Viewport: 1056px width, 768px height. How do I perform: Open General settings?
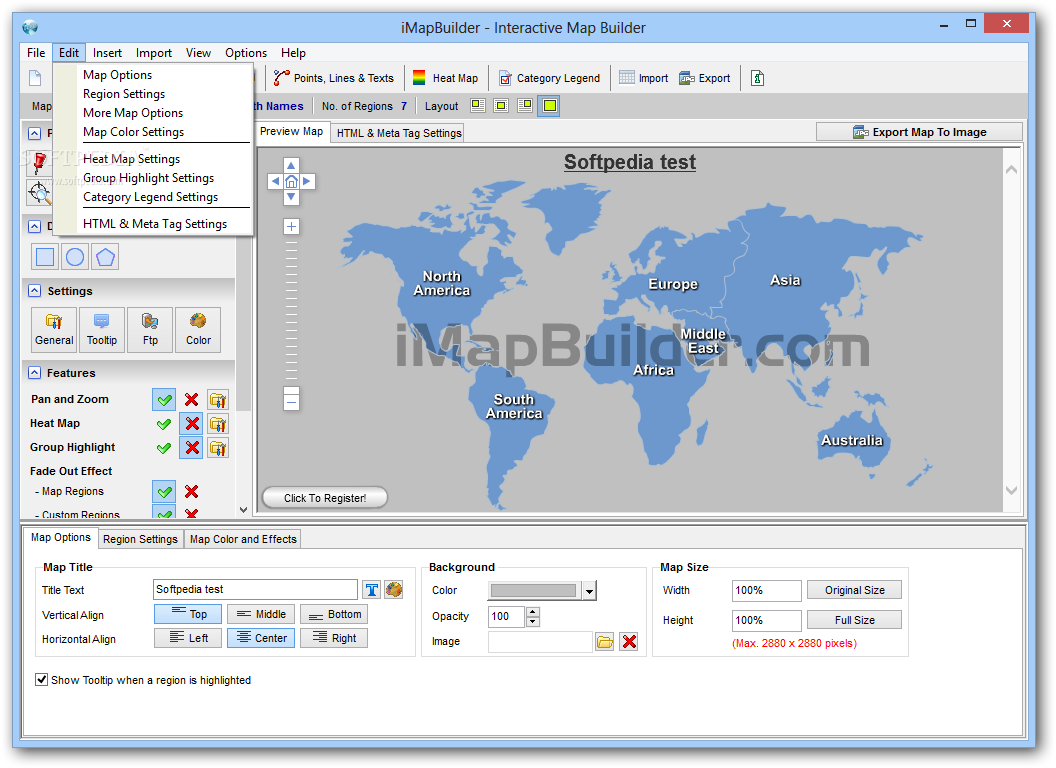pyautogui.click(x=54, y=329)
